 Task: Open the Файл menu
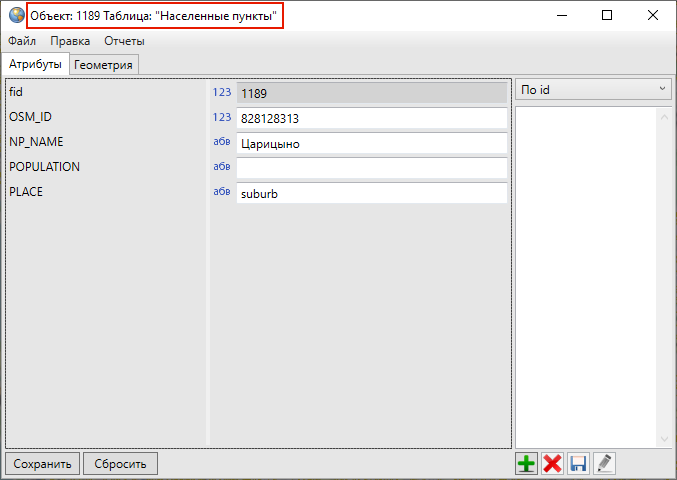[22, 41]
